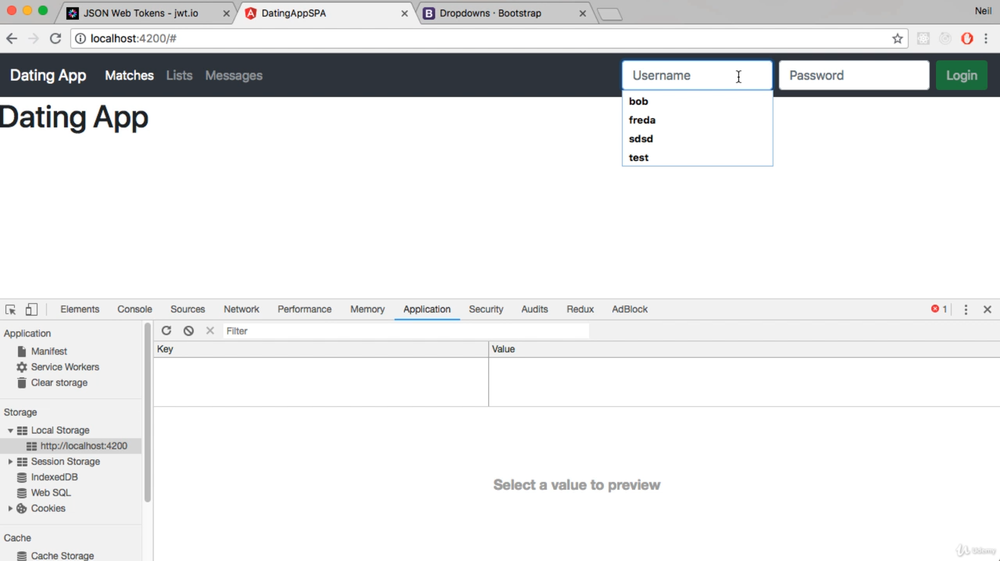Bookmark page with star icon

tap(897, 39)
